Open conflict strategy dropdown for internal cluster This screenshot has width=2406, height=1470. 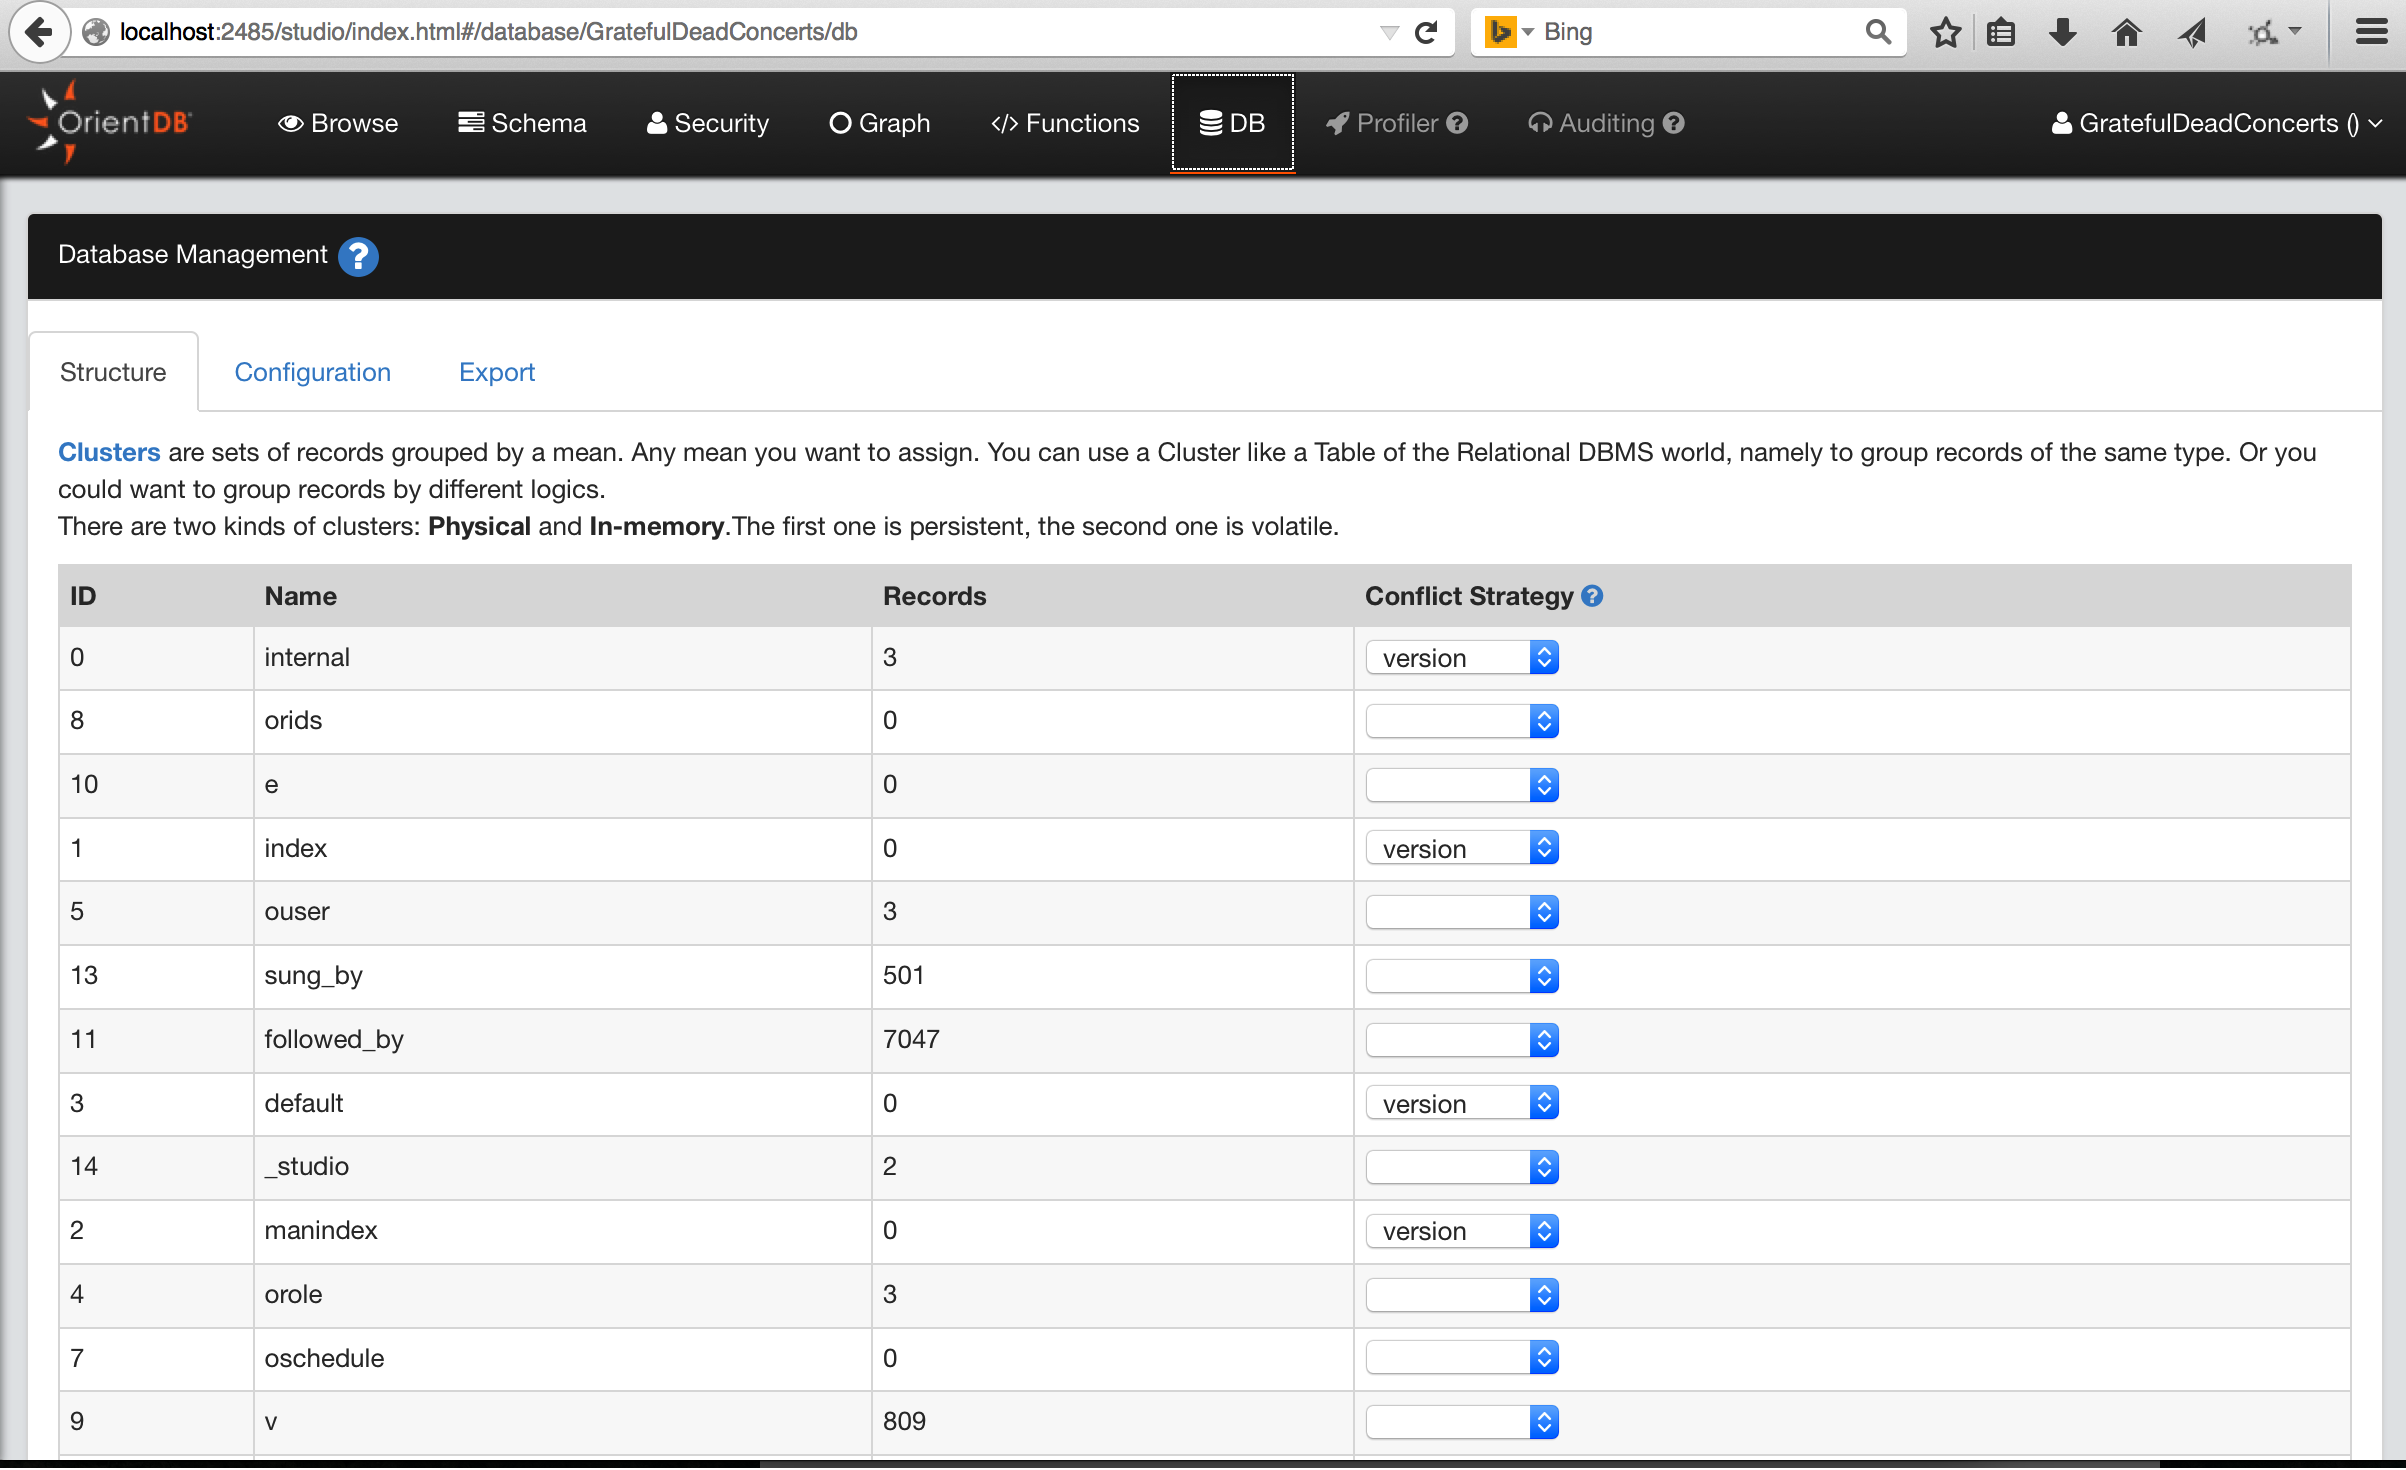coord(1462,658)
